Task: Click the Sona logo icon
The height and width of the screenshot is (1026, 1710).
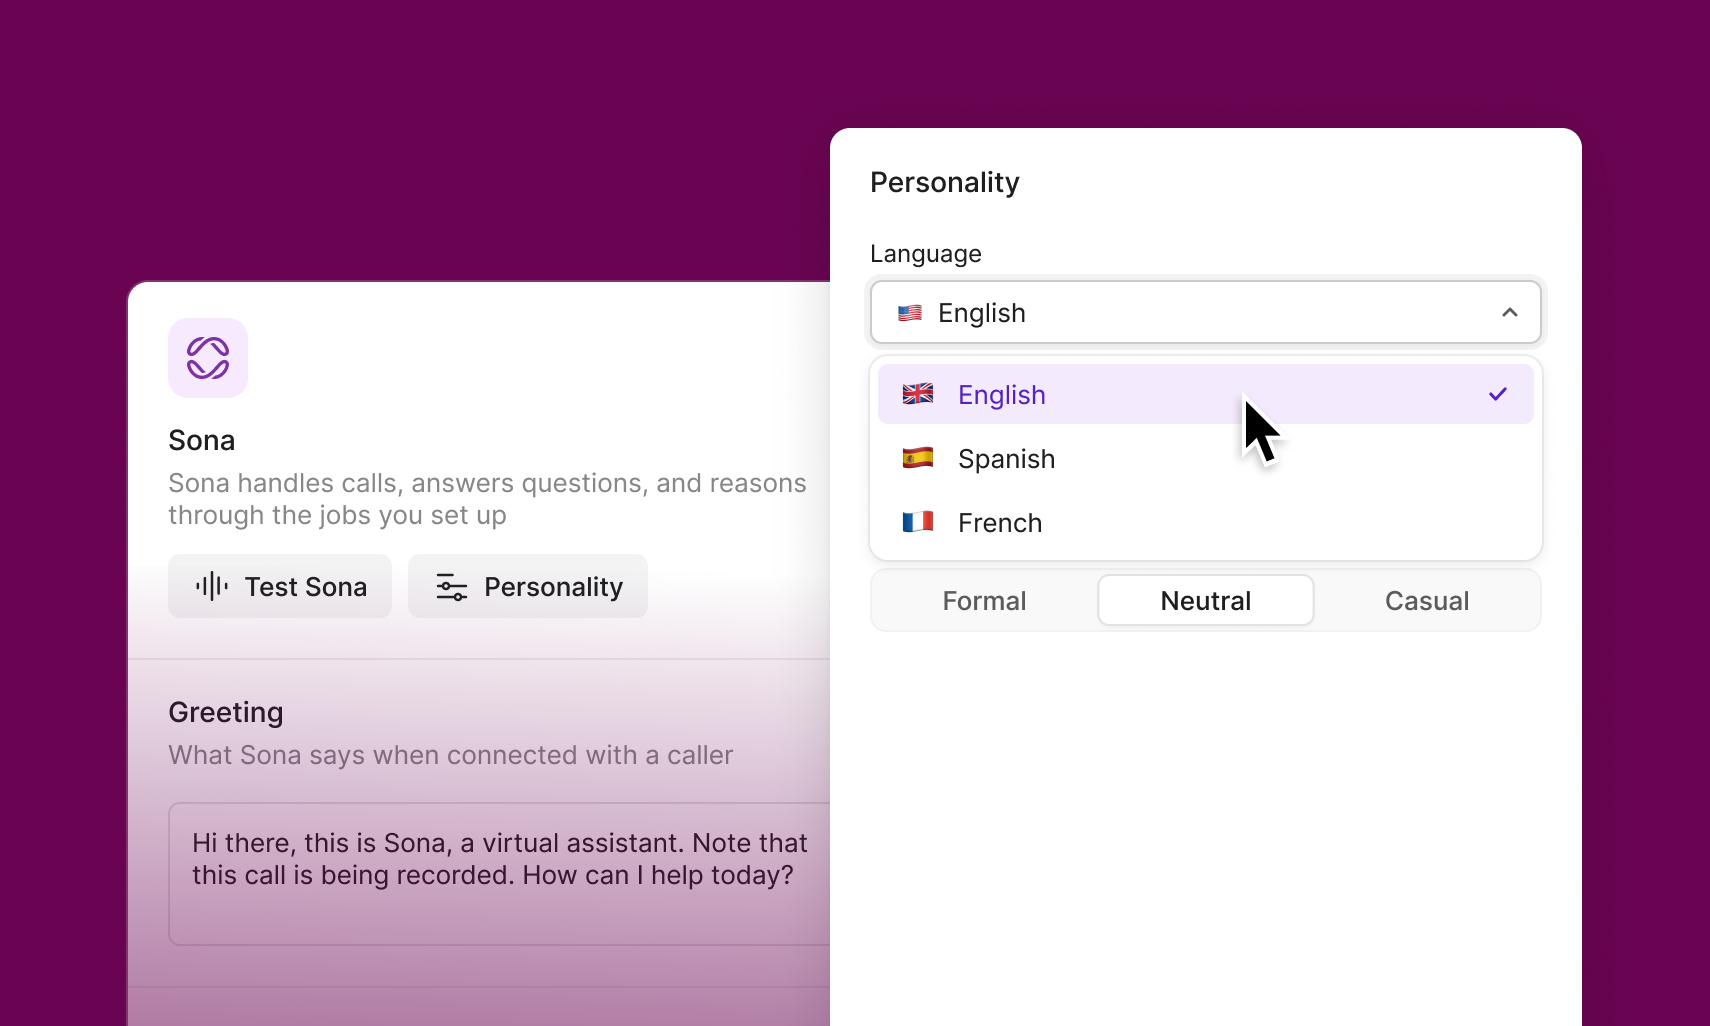Action: click(x=208, y=358)
